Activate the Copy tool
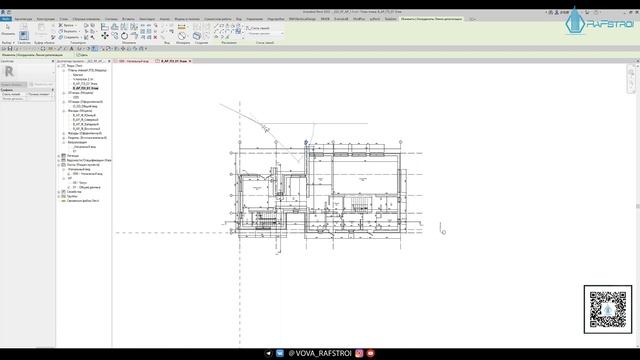640x360 pixels. click(115, 36)
